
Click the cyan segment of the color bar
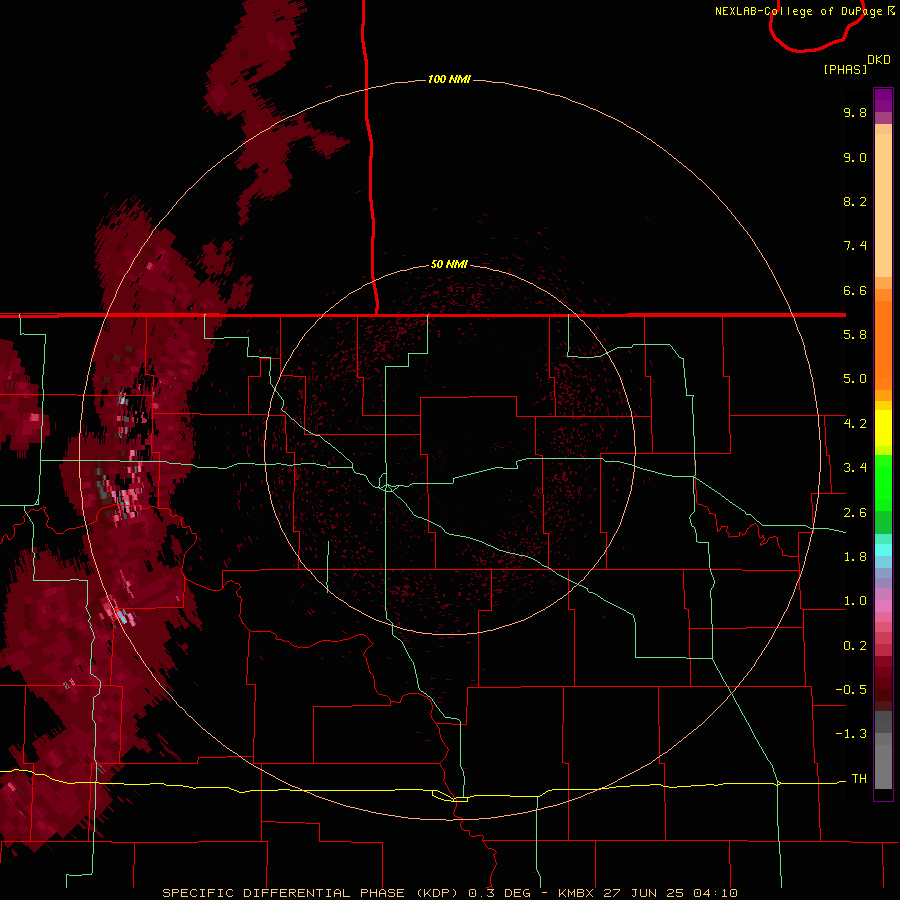click(883, 550)
